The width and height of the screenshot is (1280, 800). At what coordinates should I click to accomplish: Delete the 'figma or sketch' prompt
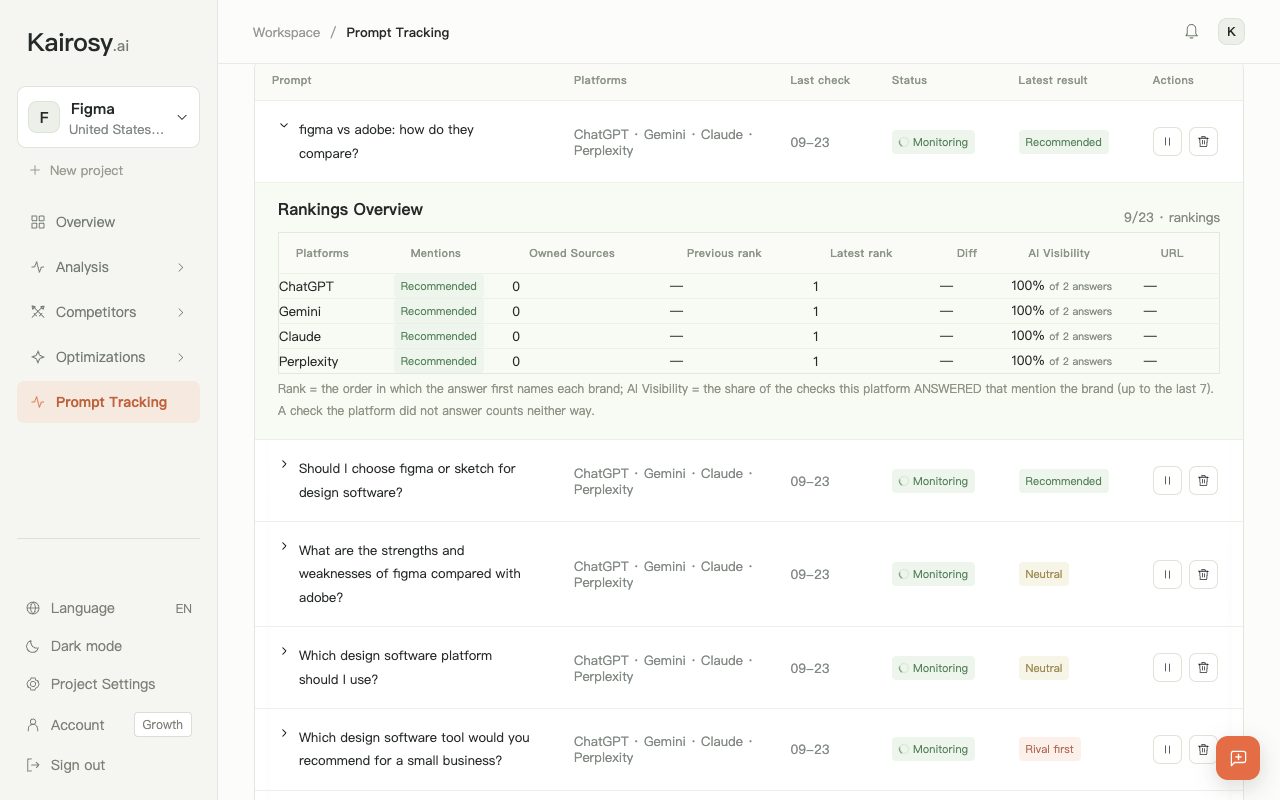pyautogui.click(x=1203, y=481)
